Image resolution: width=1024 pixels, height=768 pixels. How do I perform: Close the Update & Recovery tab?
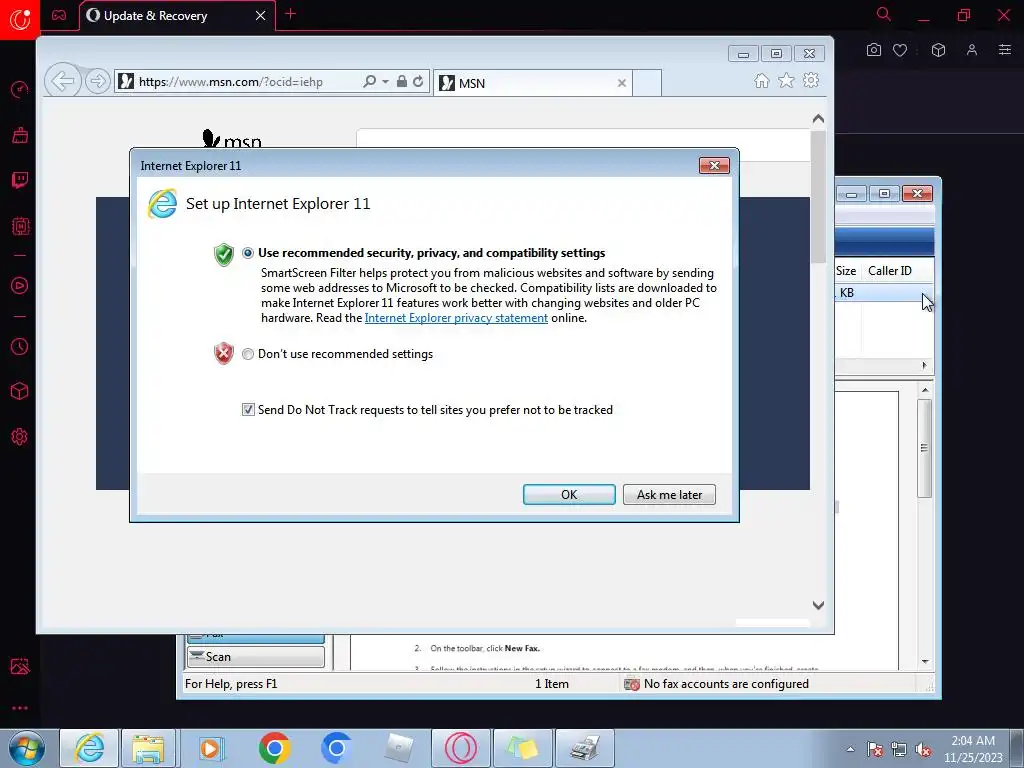click(261, 16)
